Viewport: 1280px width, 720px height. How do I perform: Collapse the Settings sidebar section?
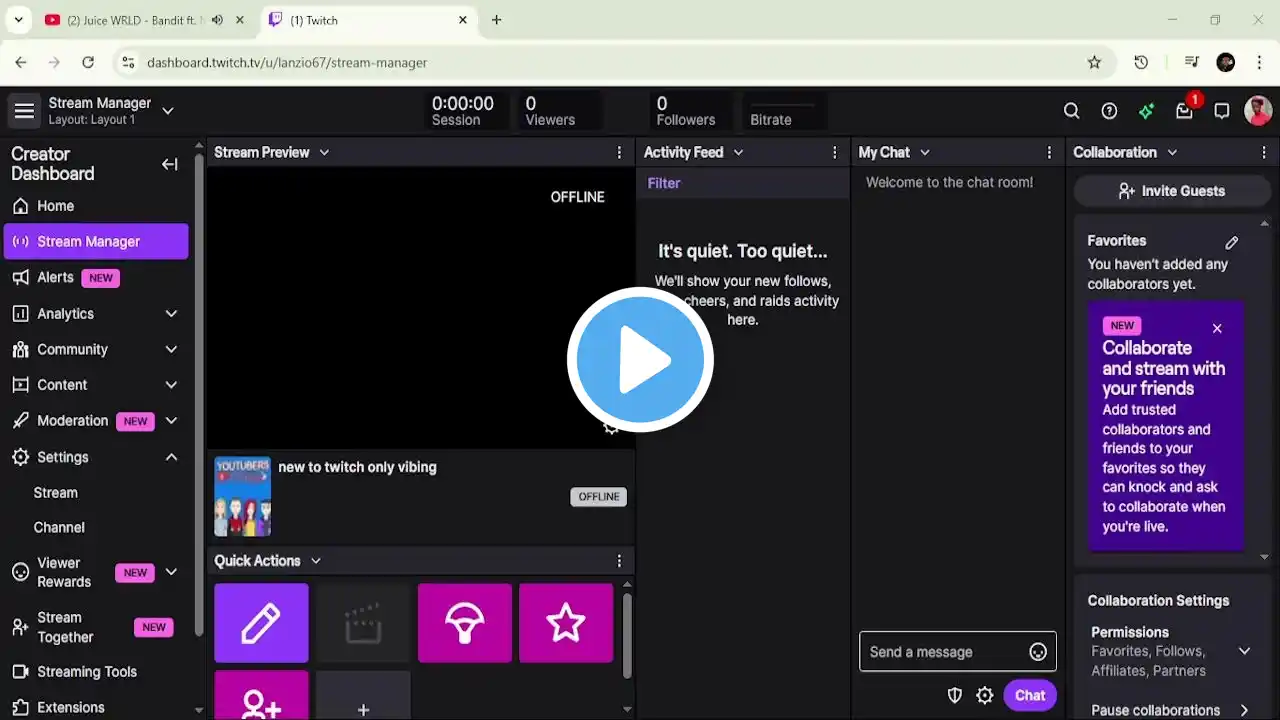[171, 457]
